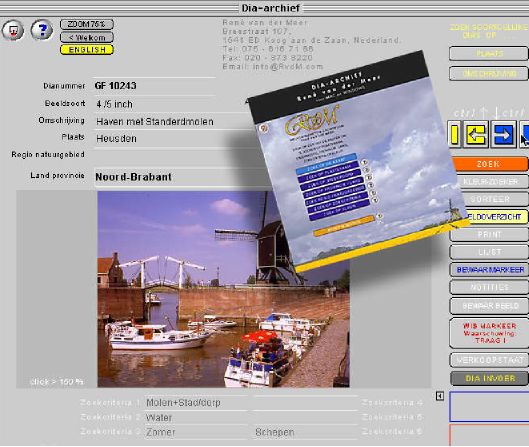Go to previous record with yellow left arrow
This screenshot has height=447, width=529.
pos(477,134)
